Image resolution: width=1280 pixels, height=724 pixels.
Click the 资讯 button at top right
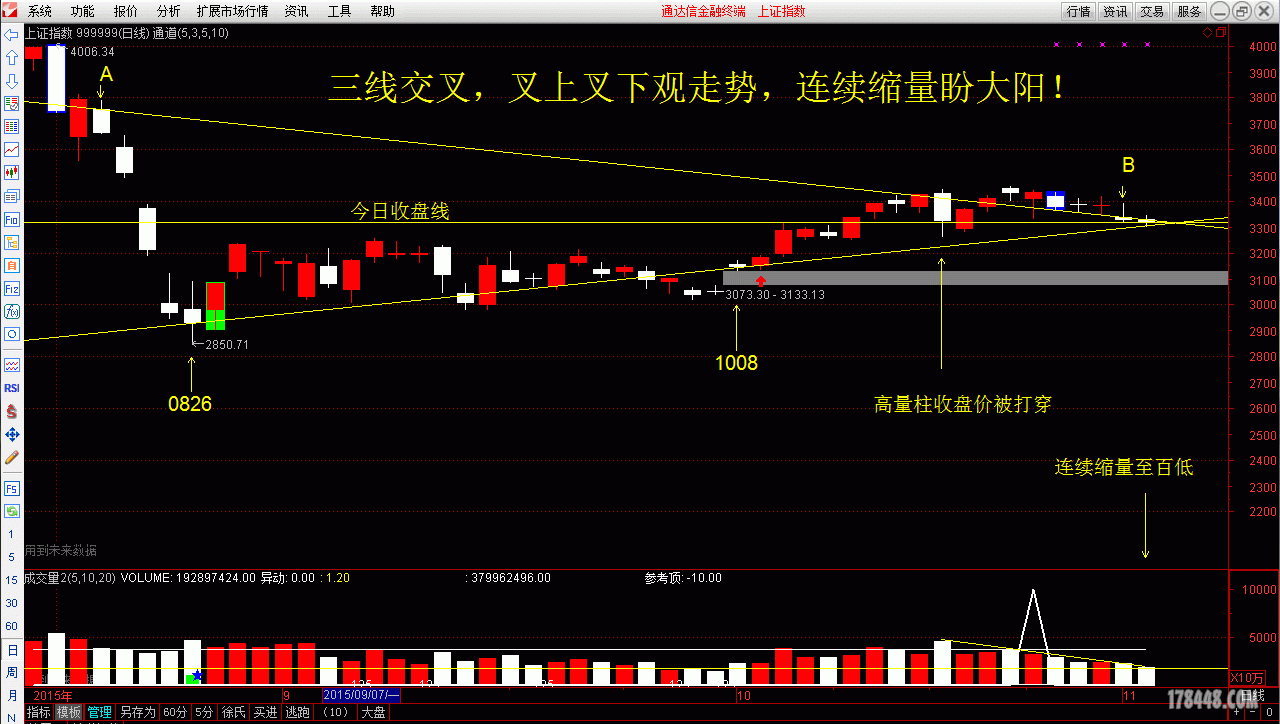tap(1115, 12)
